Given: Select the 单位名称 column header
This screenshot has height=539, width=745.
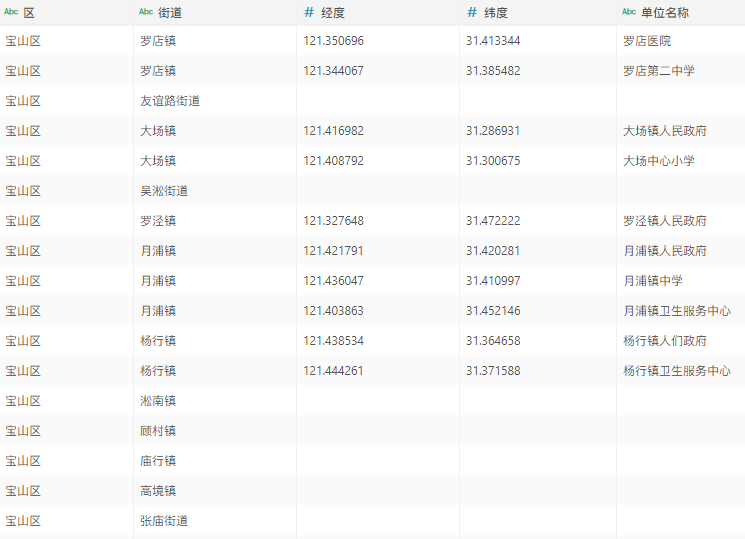Looking at the screenshot, I should (681, 13).
